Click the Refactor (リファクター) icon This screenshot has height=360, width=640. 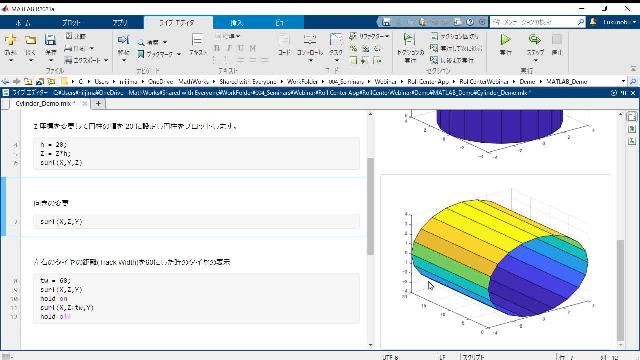pos(353,36)
